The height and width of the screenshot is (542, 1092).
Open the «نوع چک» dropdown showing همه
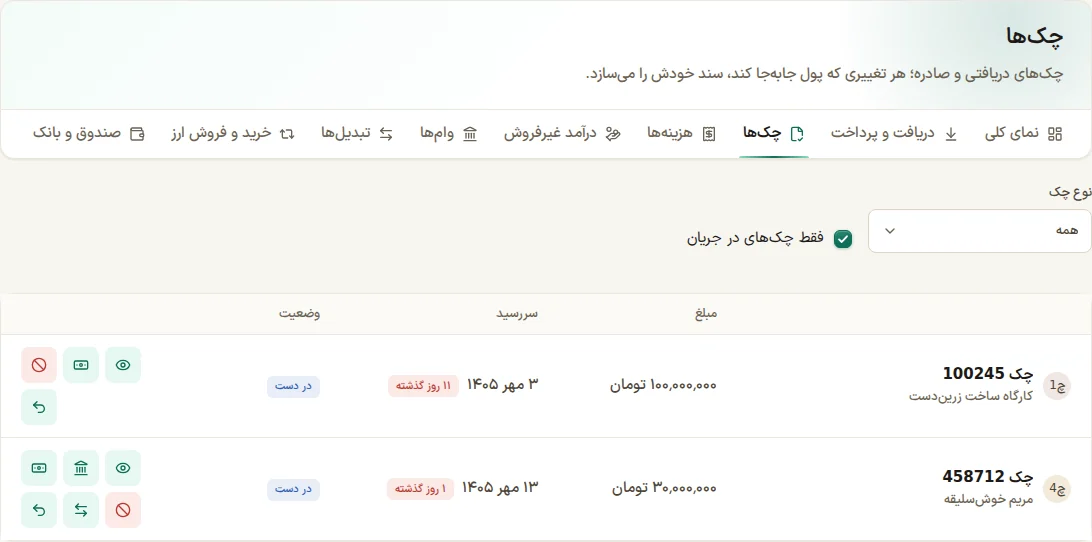point(979,231)
